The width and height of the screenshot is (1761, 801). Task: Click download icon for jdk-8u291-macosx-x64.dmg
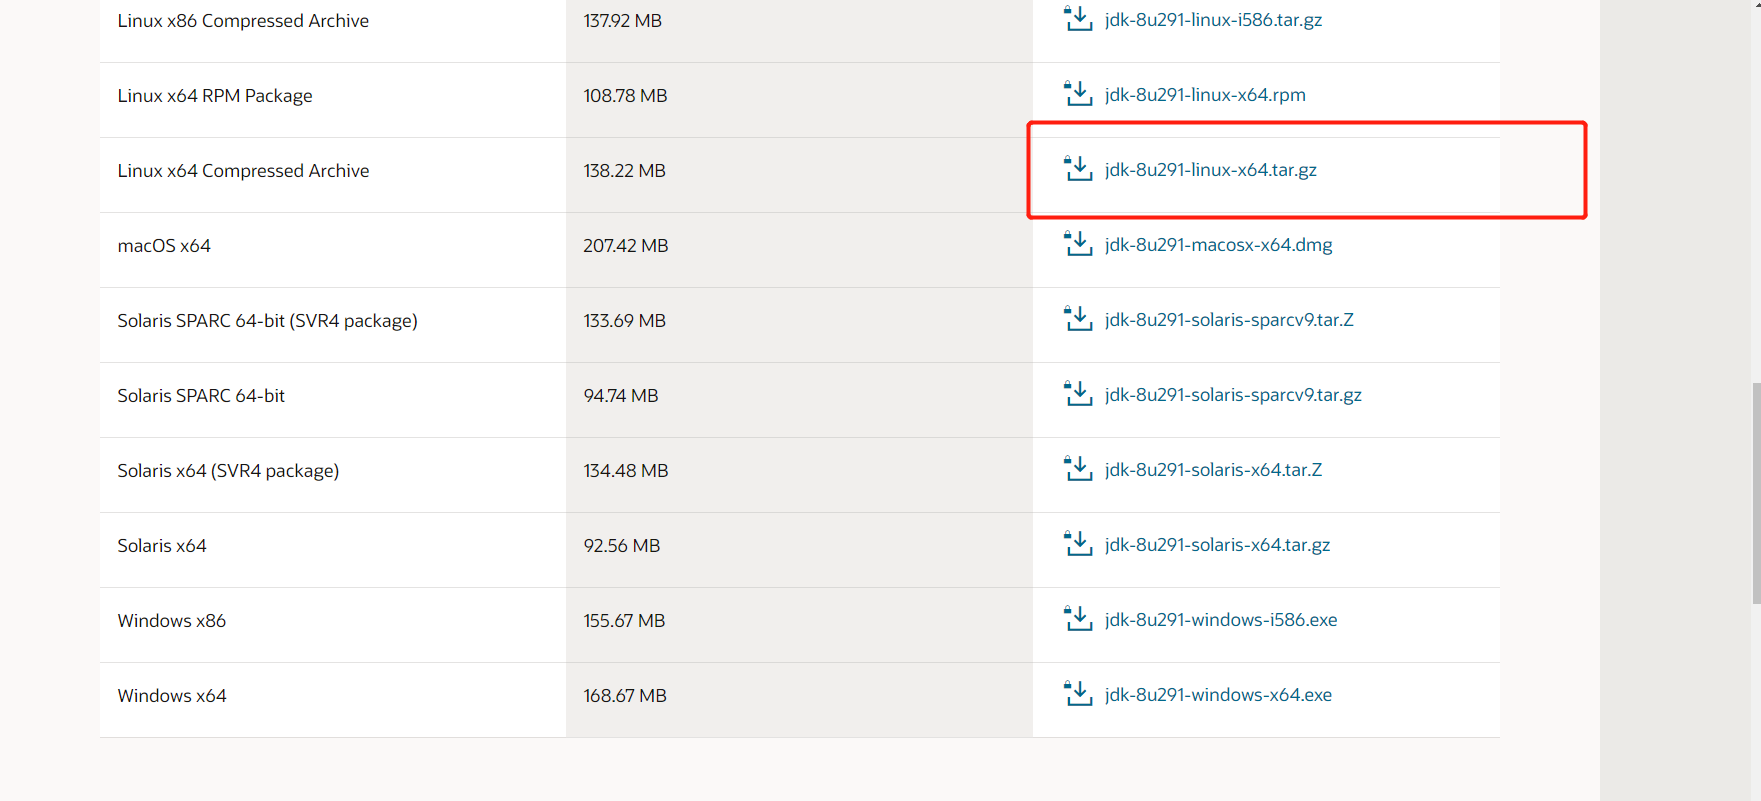pos(1078,243)
